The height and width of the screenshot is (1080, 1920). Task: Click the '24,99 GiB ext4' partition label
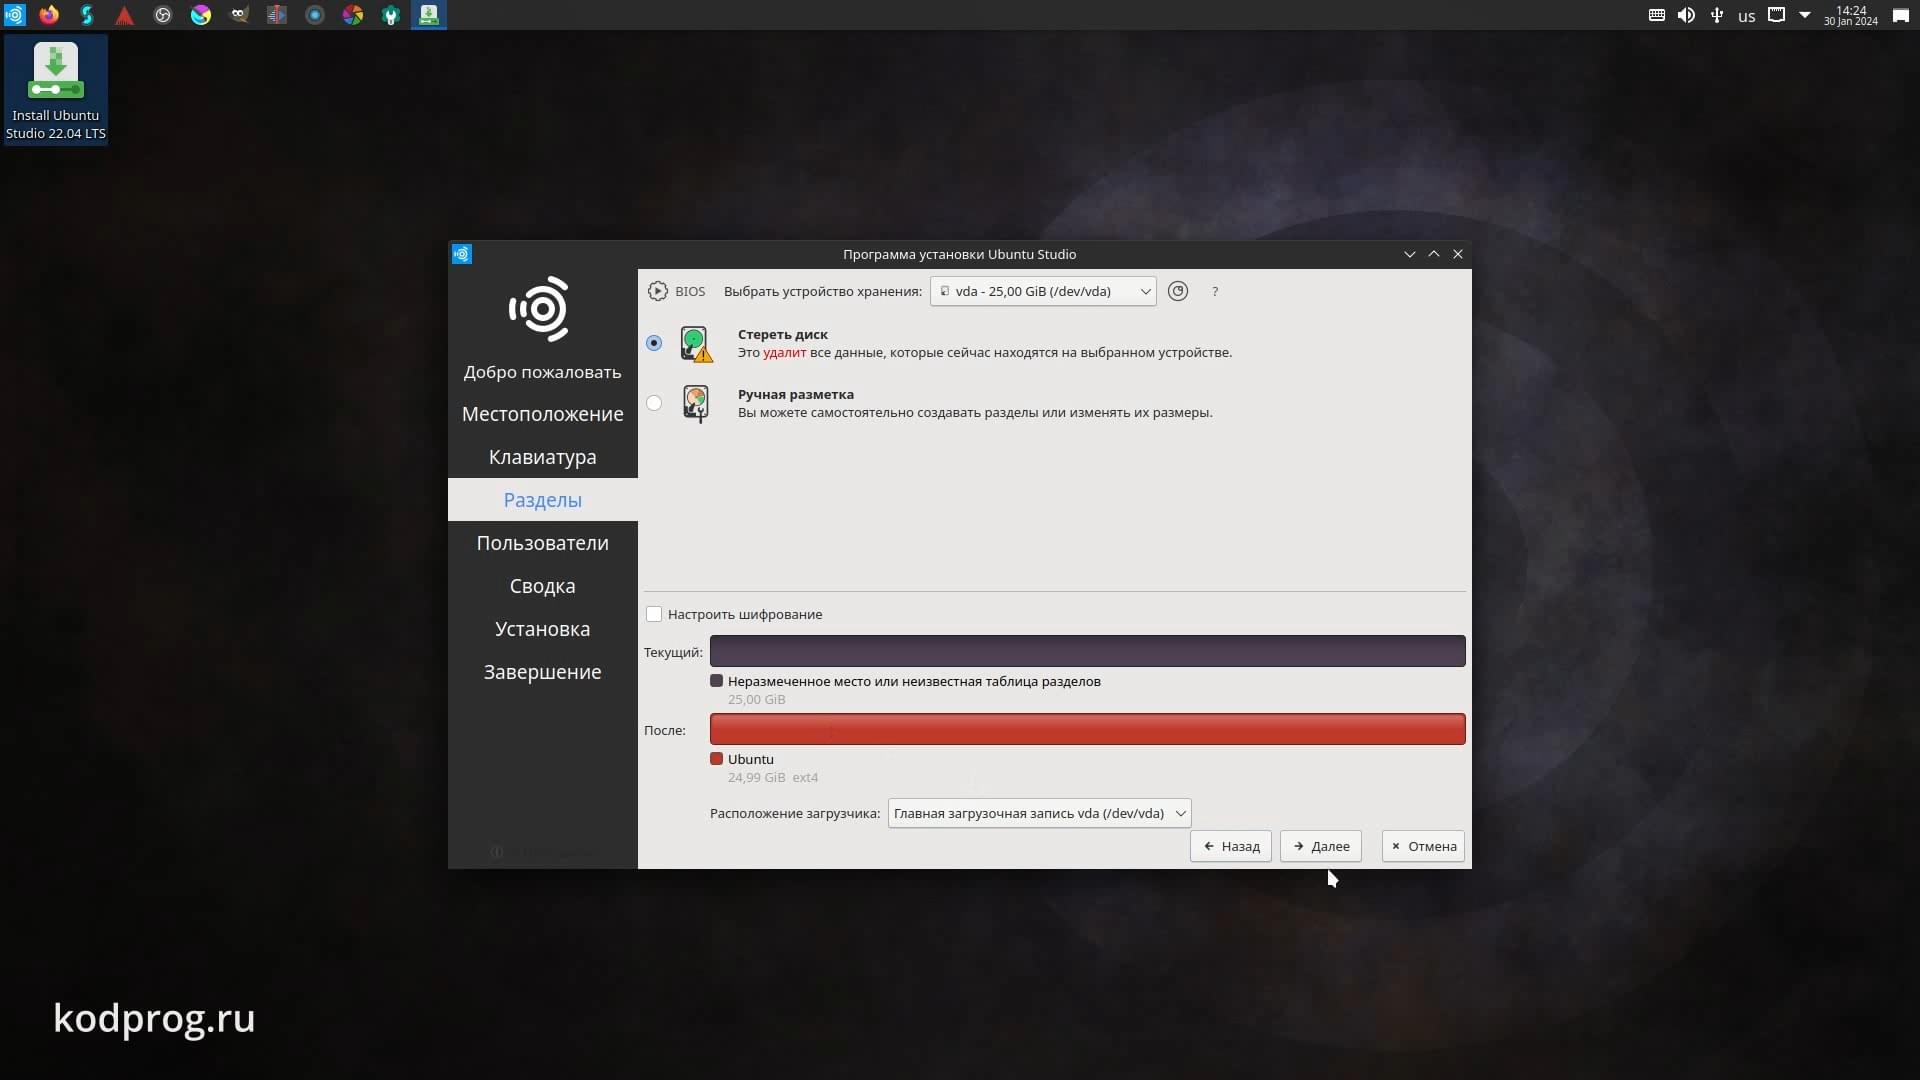coord(773,778)
